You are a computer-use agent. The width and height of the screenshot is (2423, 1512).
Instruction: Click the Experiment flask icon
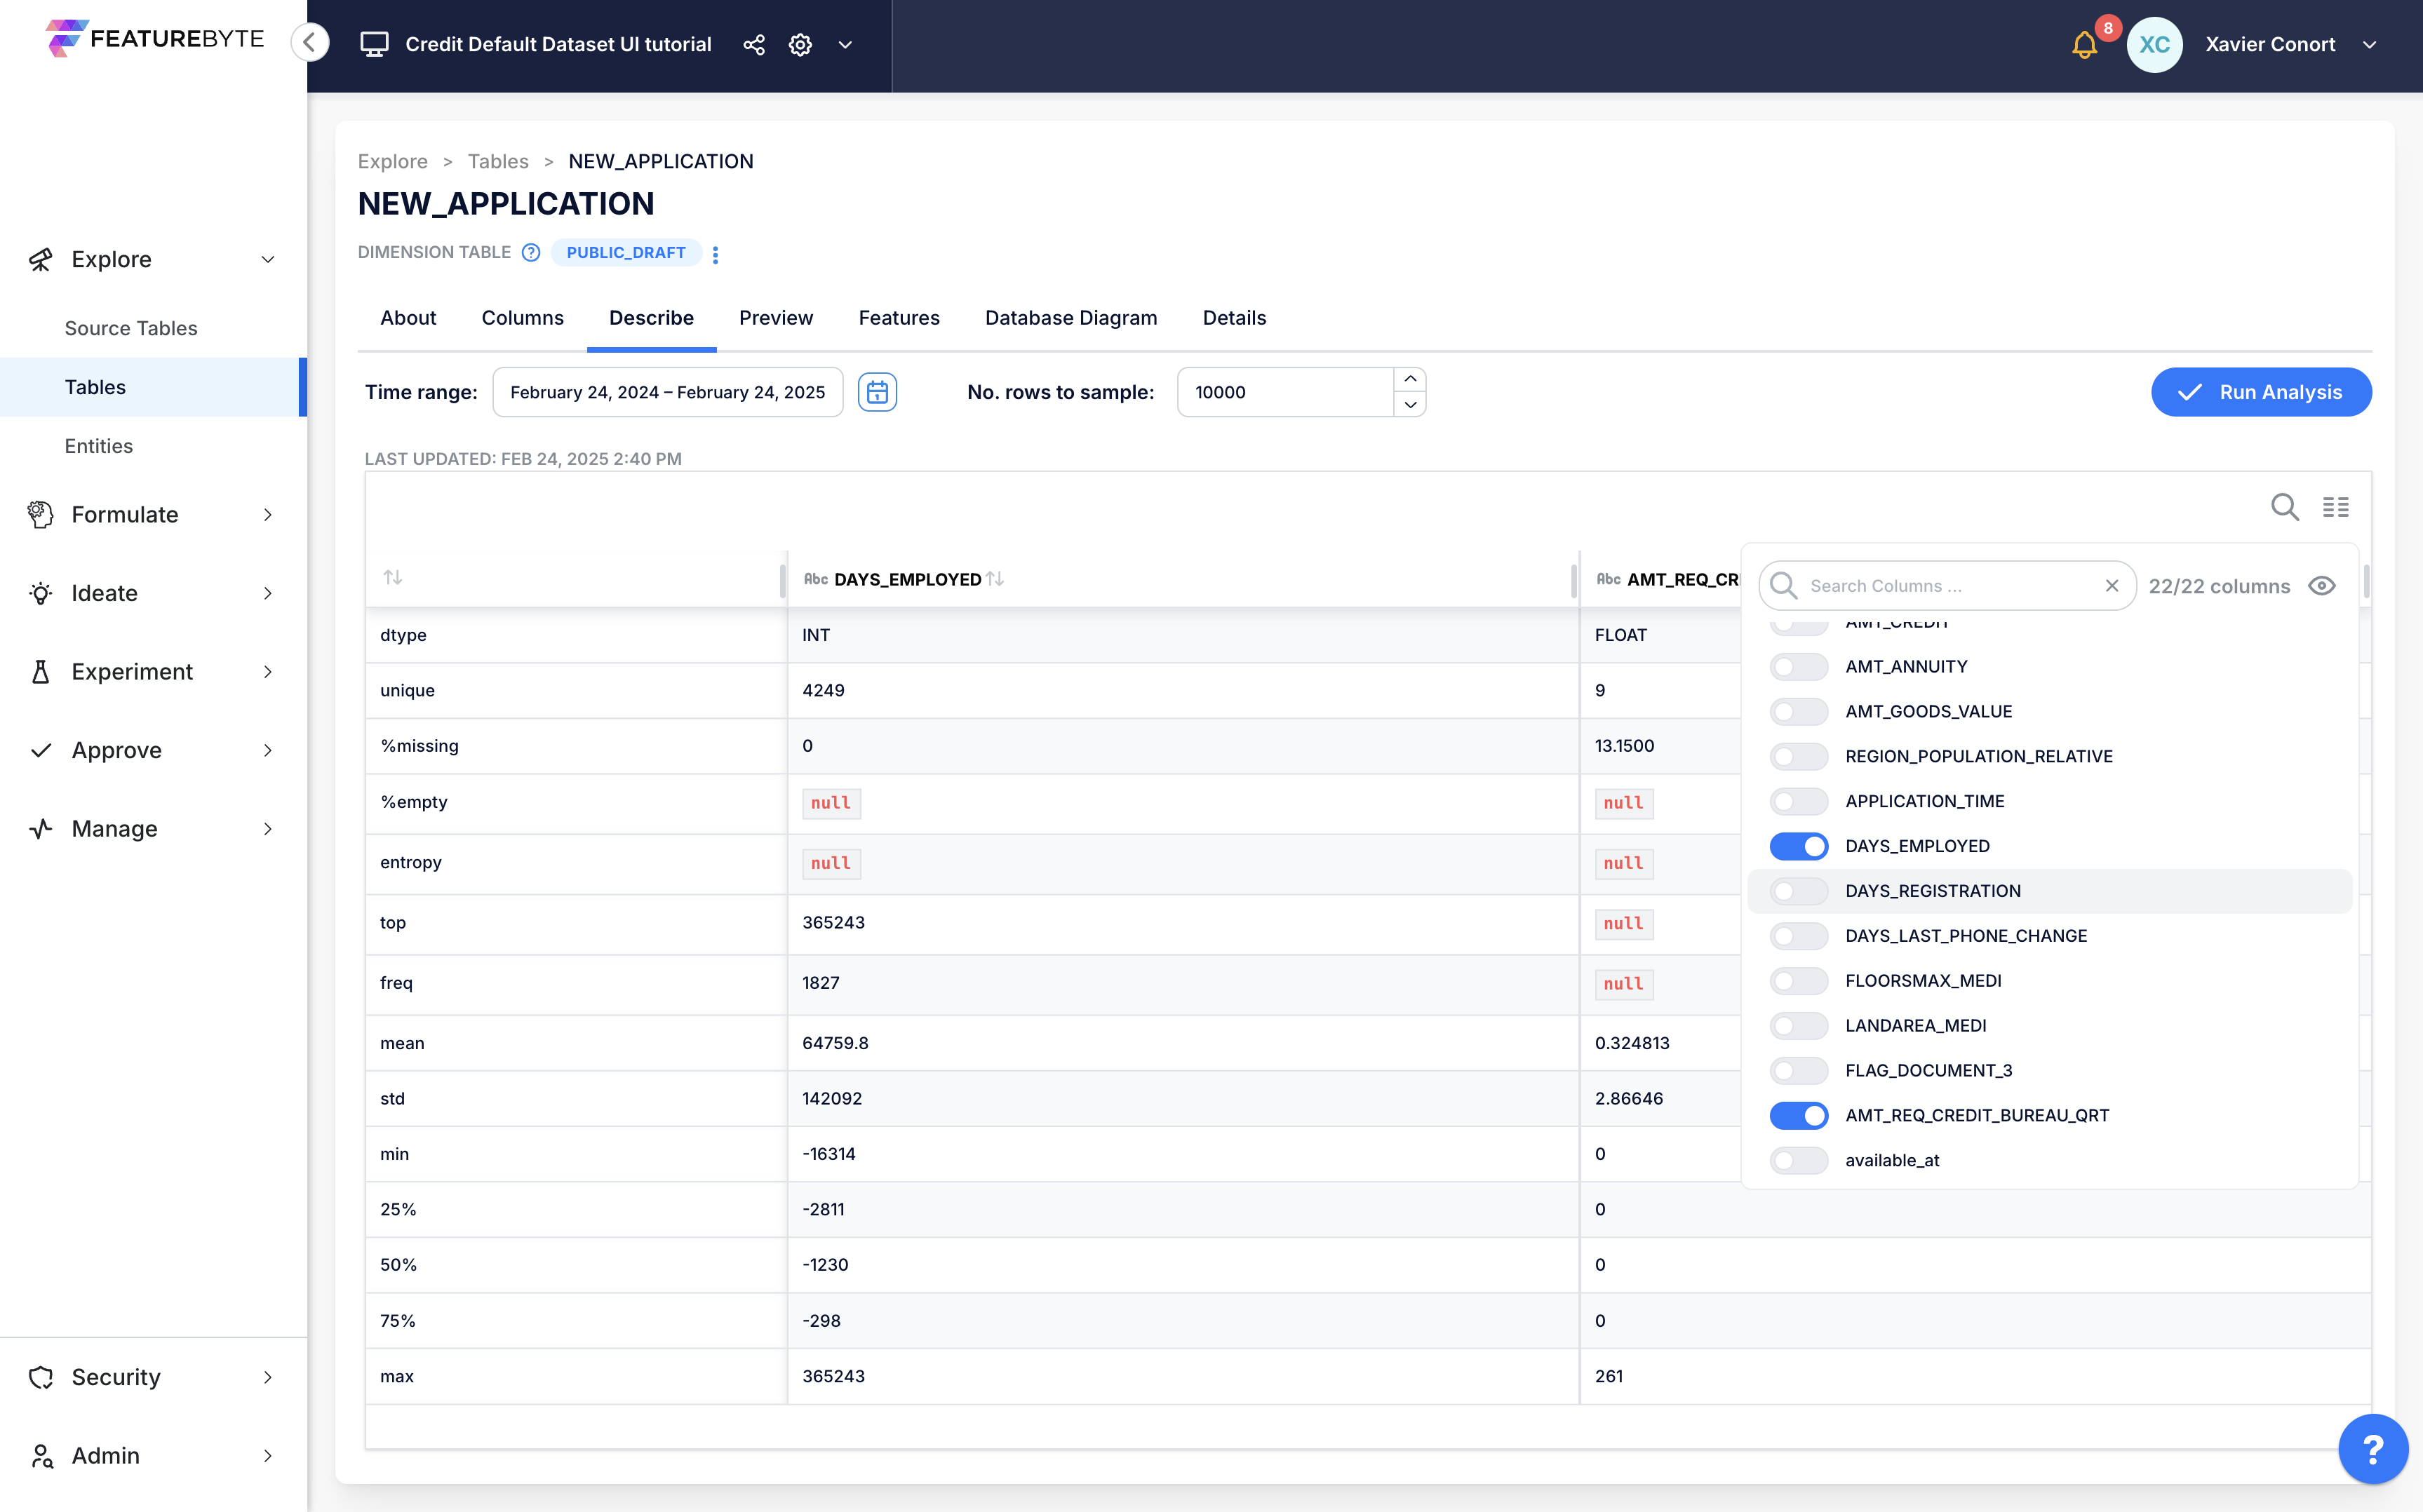pyautogui.click(x=40, y=672)
